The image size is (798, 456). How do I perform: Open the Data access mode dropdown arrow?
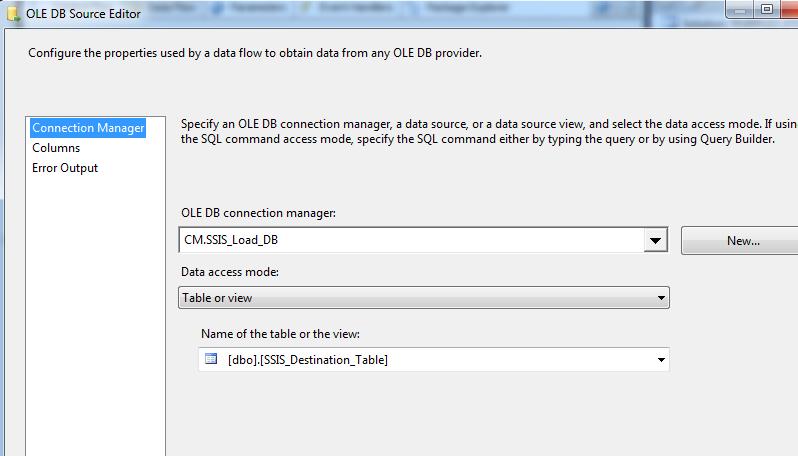pyautogui.click(x=661, y=298)
